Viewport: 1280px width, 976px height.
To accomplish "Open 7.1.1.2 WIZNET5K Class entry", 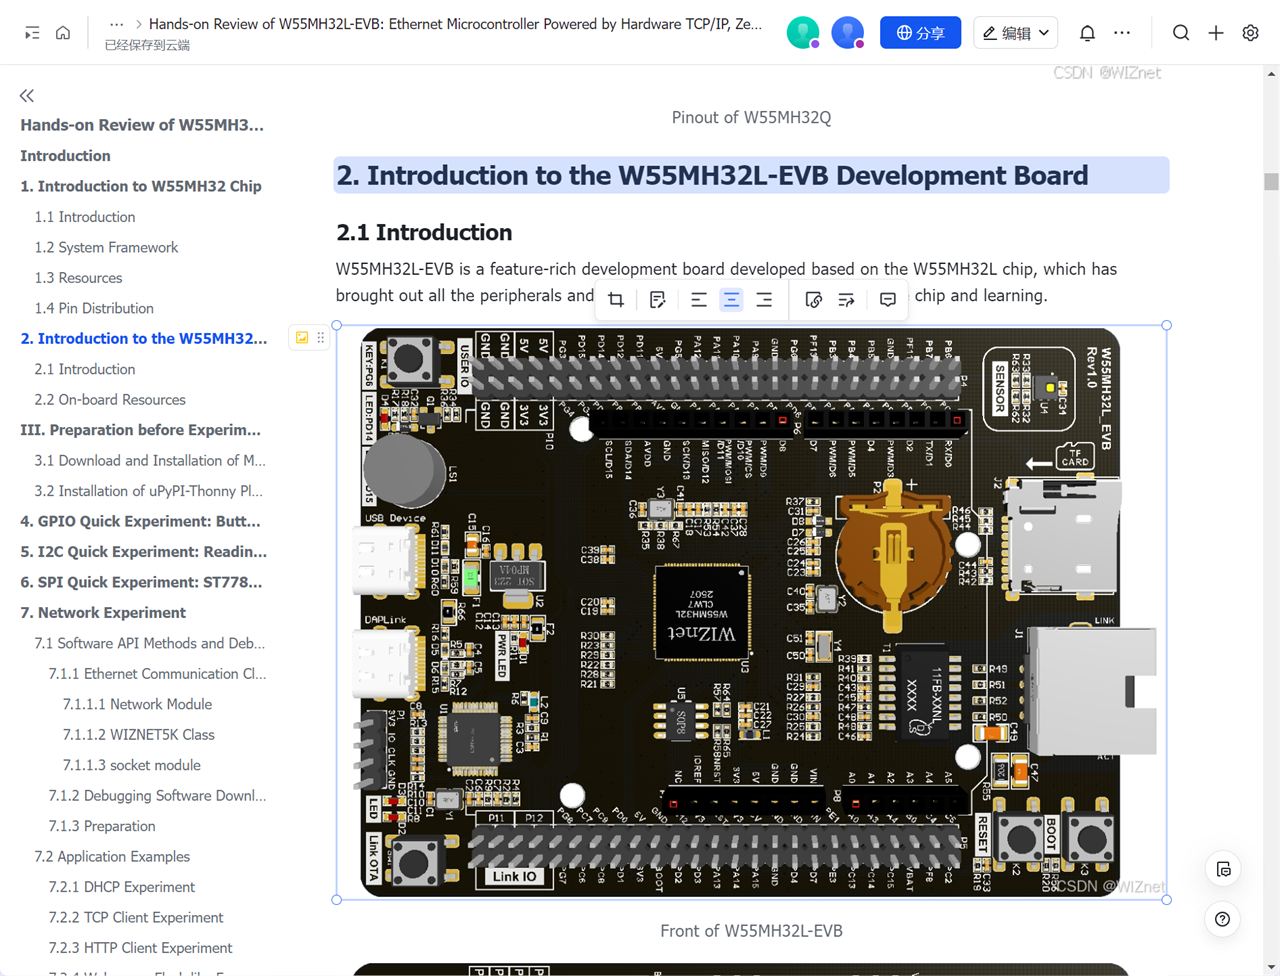I will point(139,734).
